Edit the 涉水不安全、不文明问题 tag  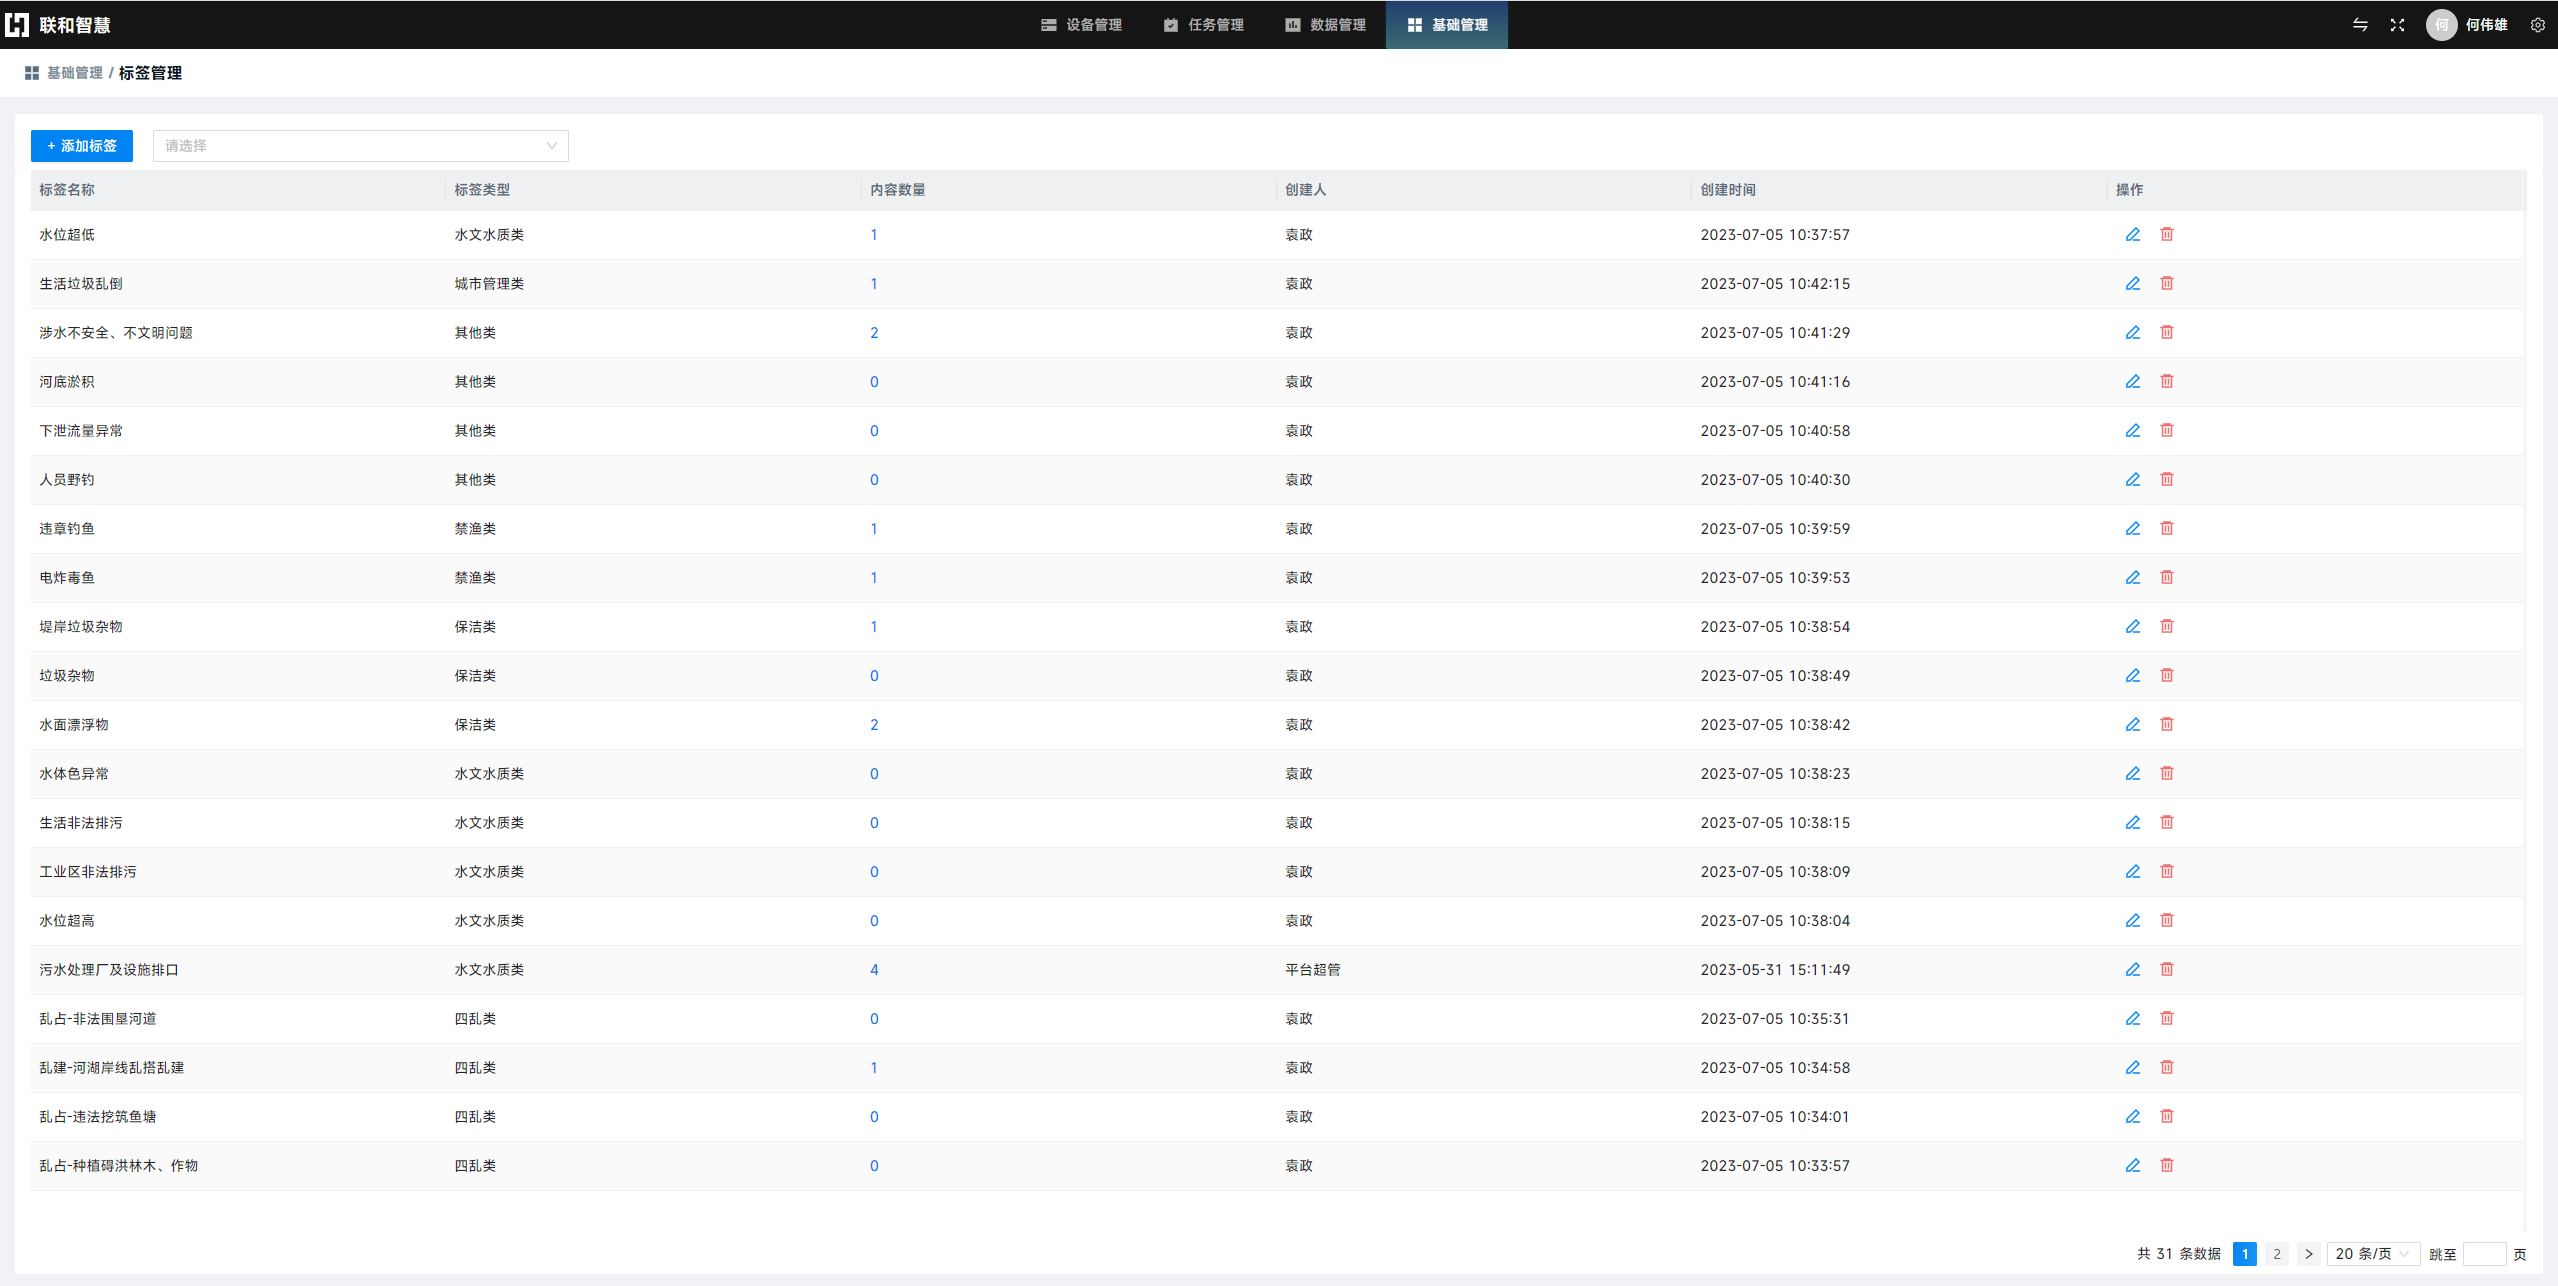pos(2132,333)
